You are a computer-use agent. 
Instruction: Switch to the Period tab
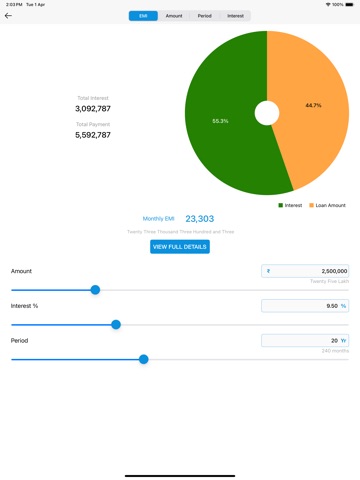coord(204,16)
